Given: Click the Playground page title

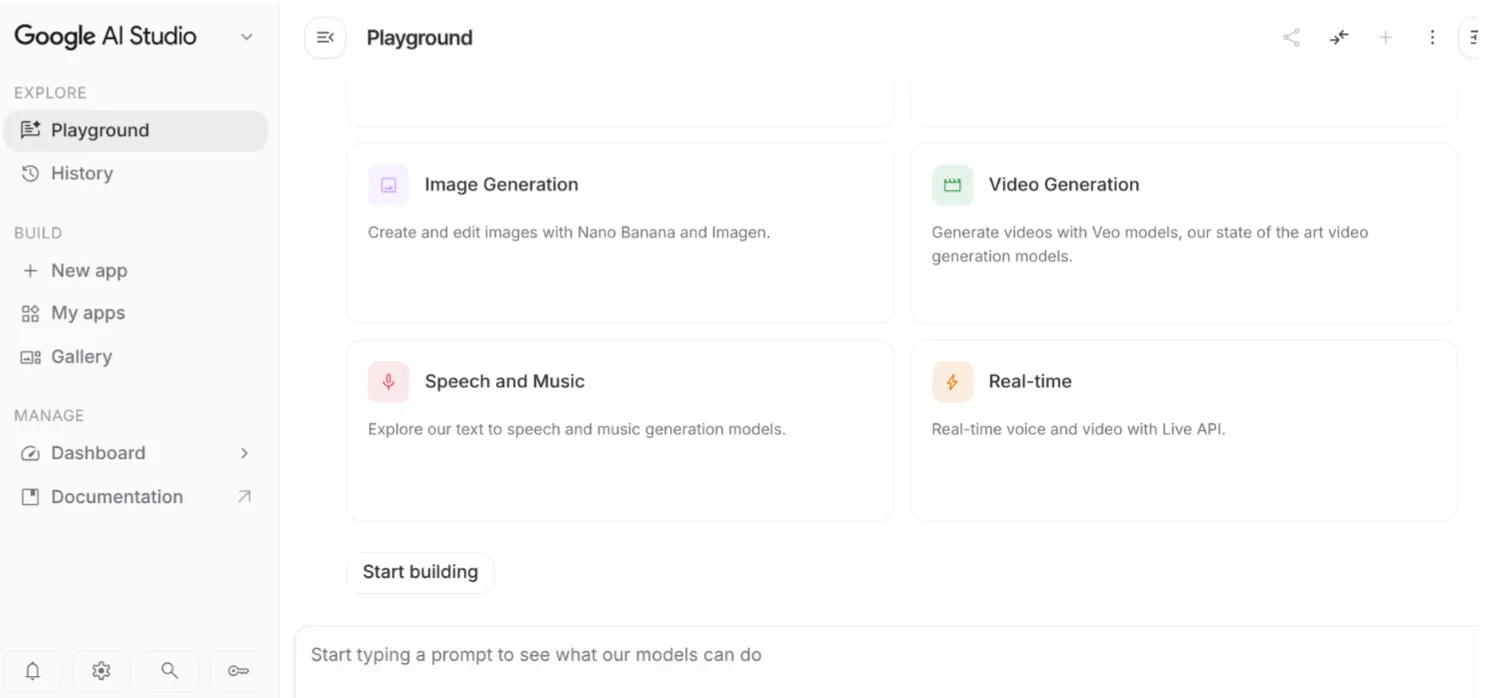Looking at the screenshot, I should 420,38.
